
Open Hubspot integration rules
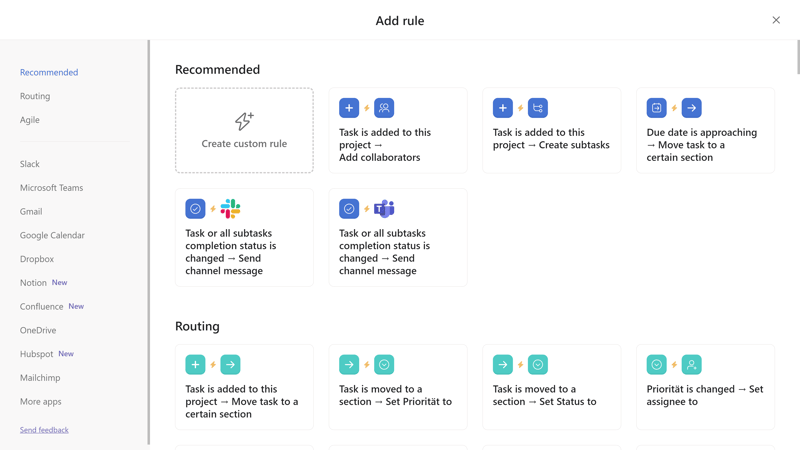(36, 354)
